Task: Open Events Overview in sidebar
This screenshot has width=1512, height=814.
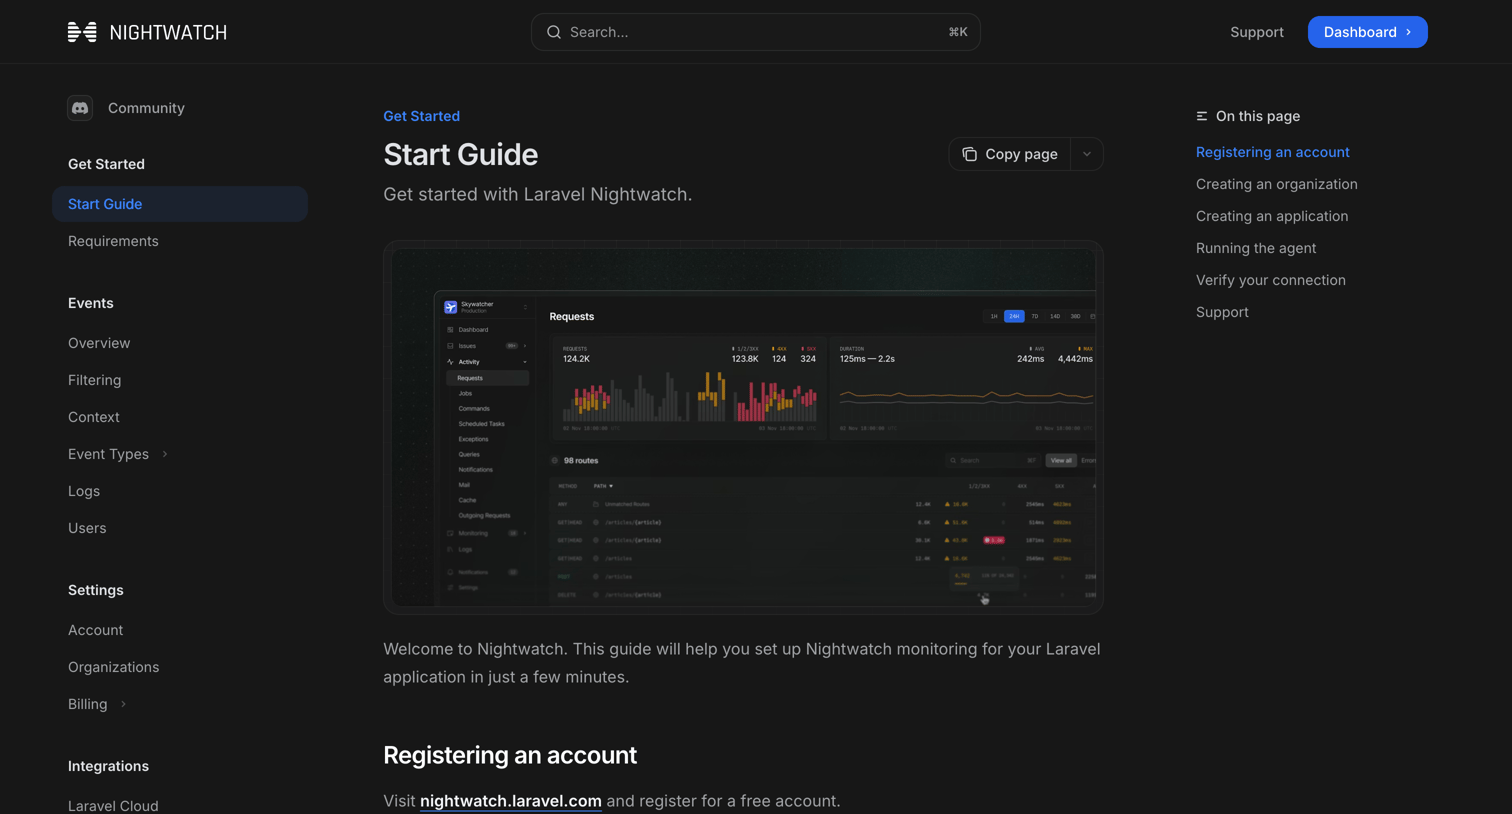Action: pyautogui.click(x=99, y=343)
